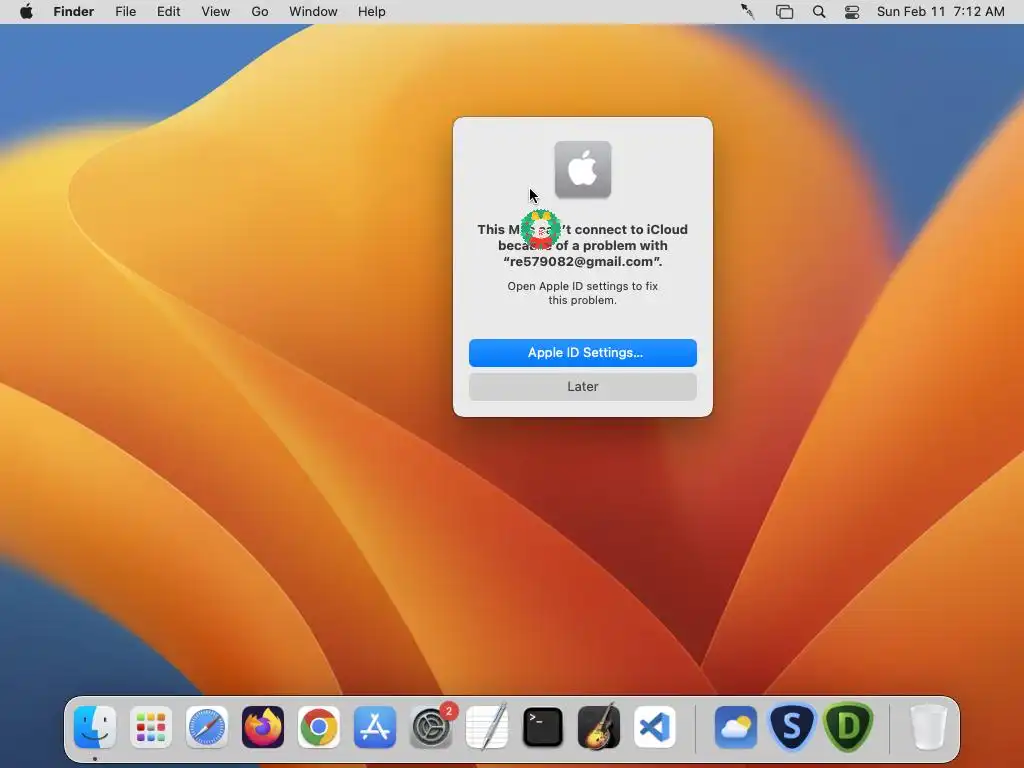The image size is (1024, 768).
Task: Open the Help menu
Action: tap(372, 12)
